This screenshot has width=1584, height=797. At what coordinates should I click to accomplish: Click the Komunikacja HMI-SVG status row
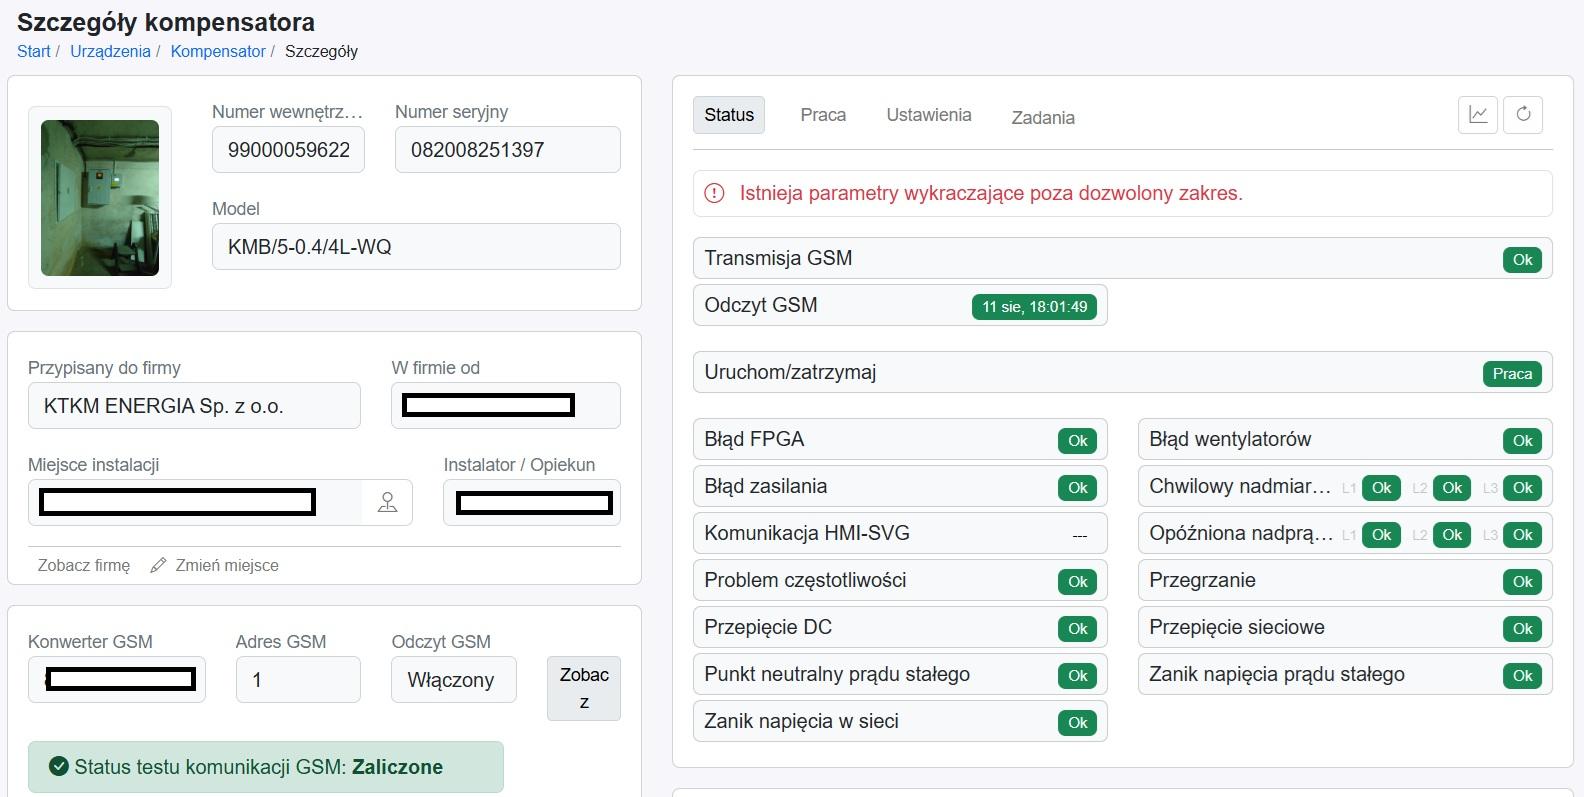coord(900,534)
